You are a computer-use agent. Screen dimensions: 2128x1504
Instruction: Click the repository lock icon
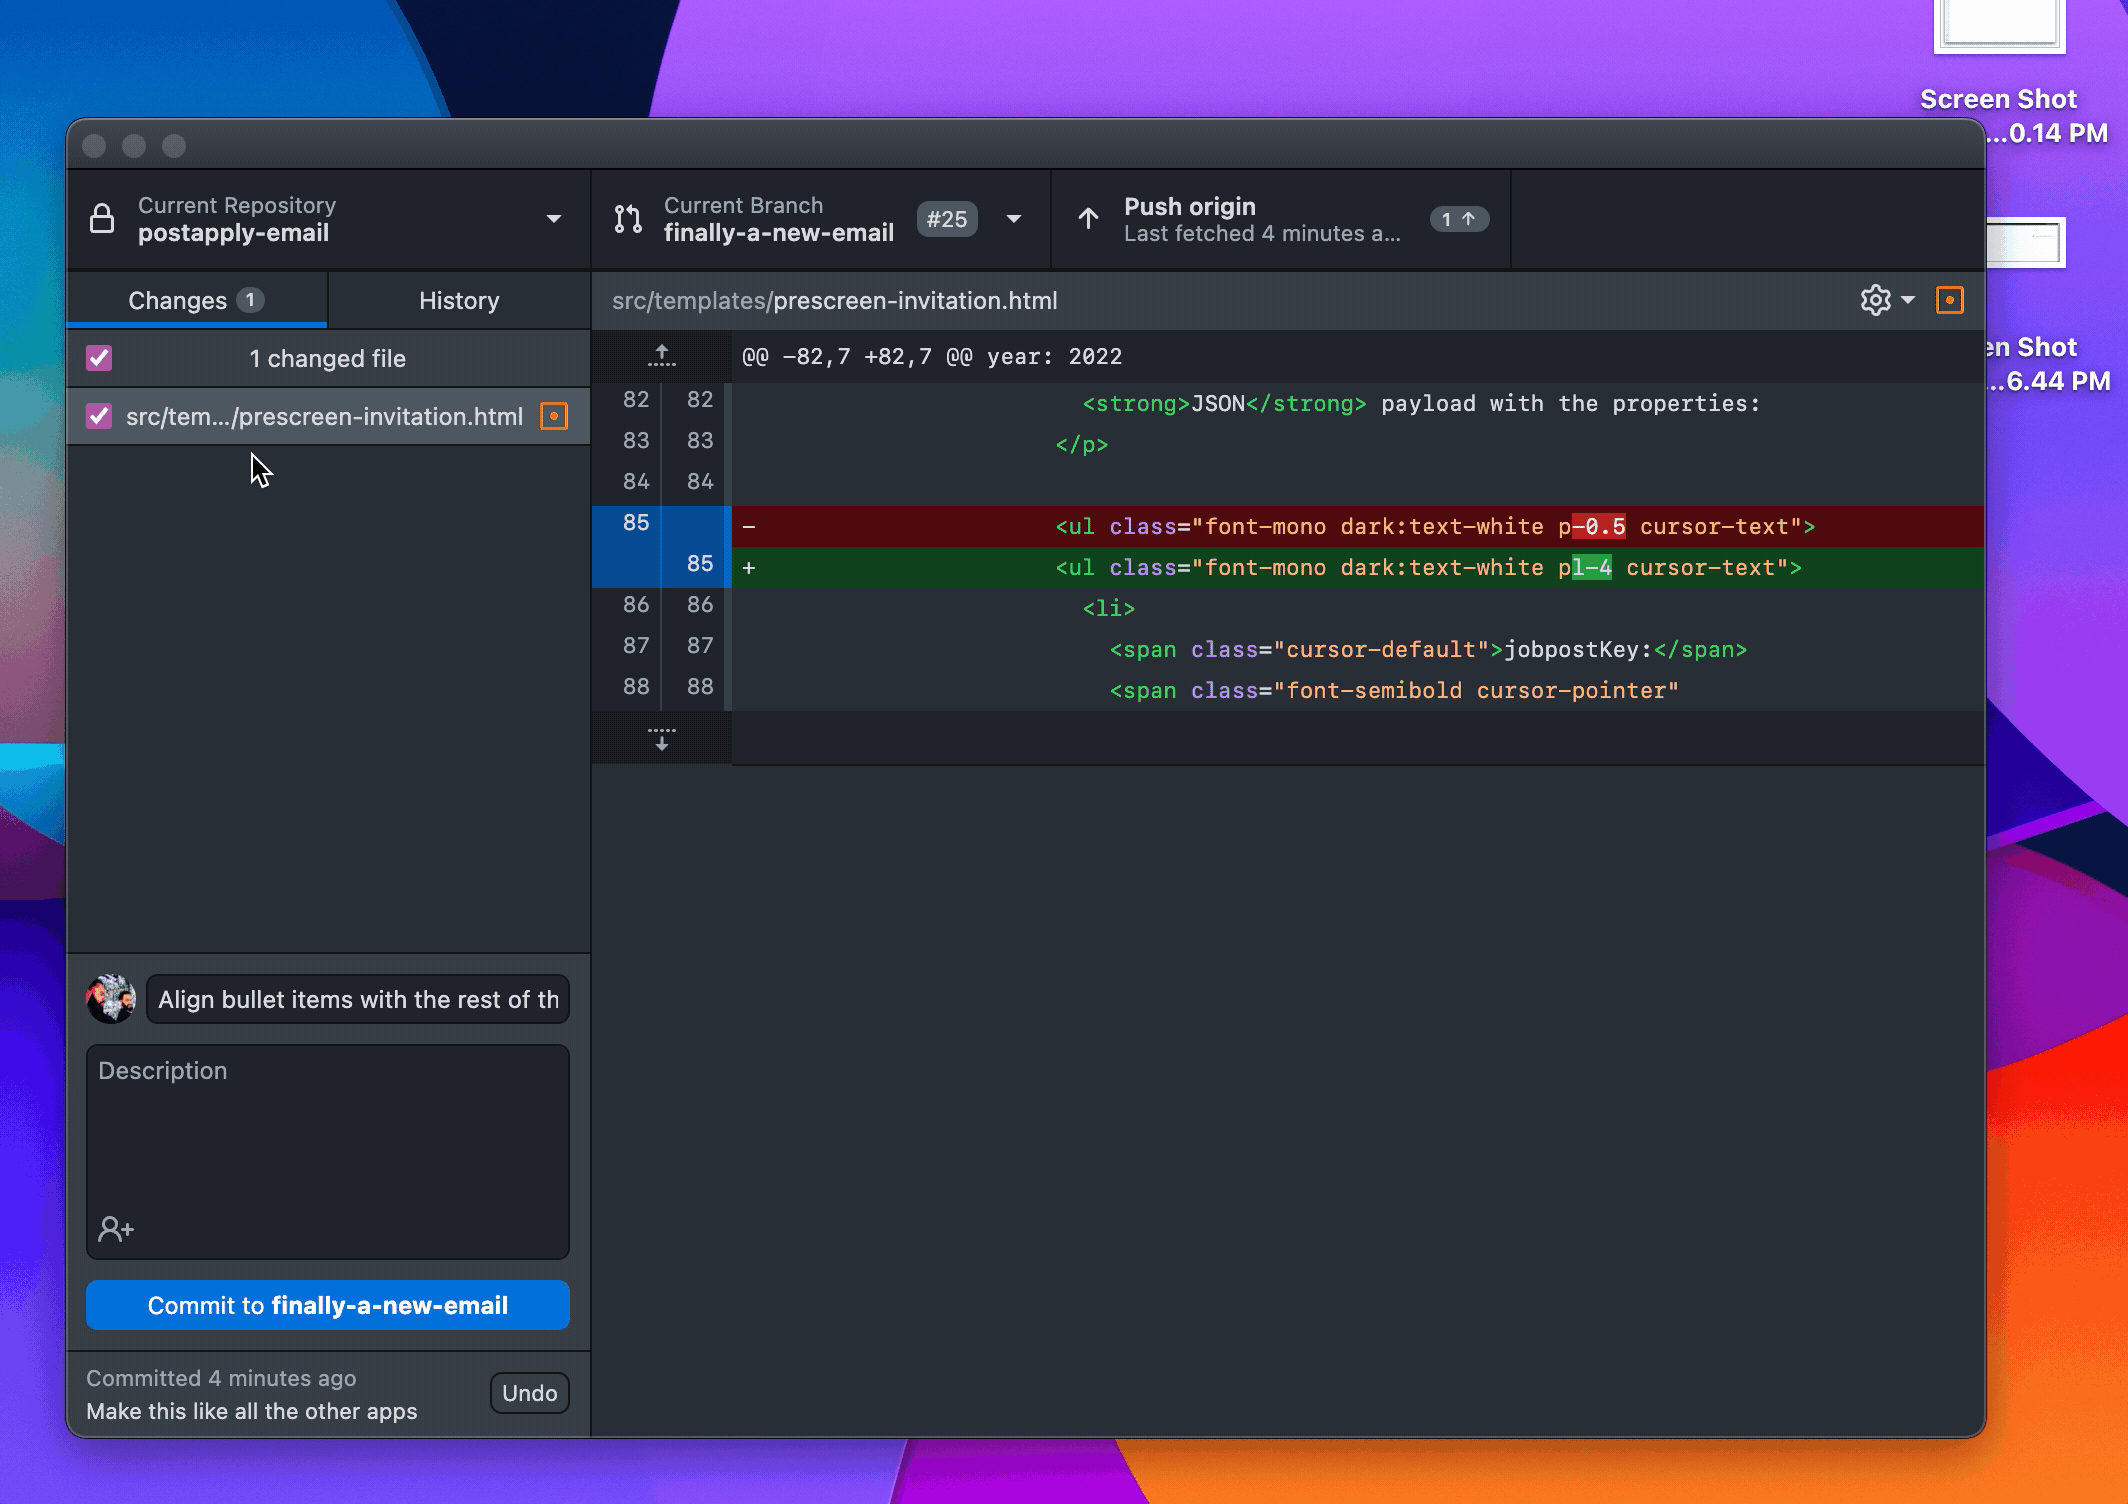click(x=102, y=218)
